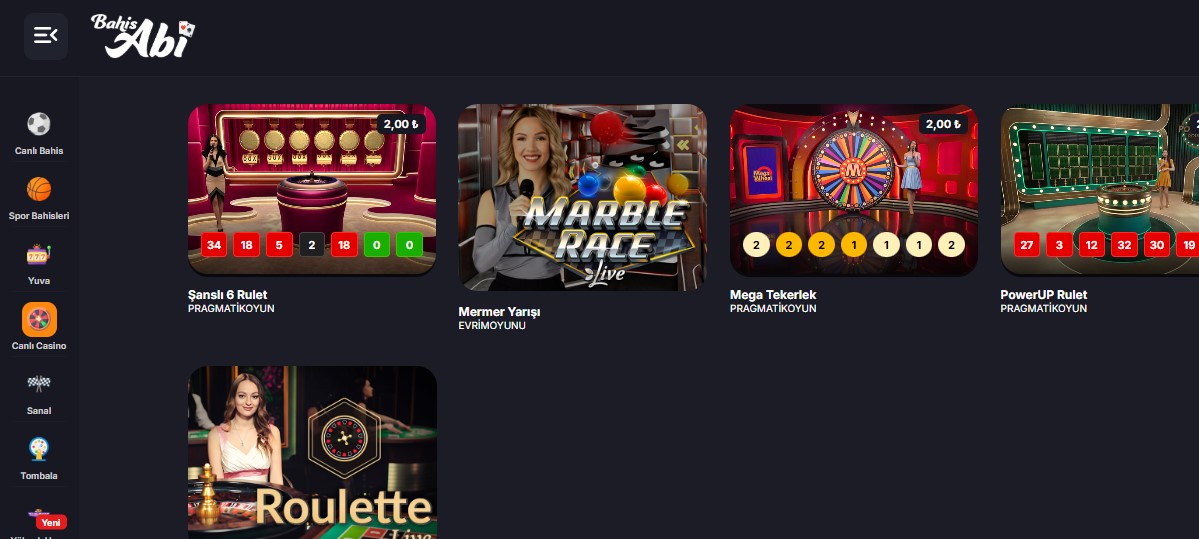
Task: Open Canlı Bahis soccer ball icon
Action: click(x=39, y=124)
